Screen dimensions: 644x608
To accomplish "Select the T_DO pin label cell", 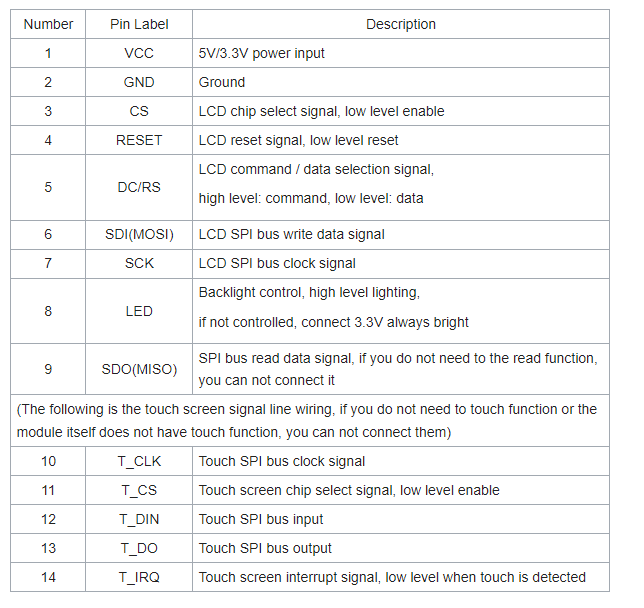I will coord(139,548).
